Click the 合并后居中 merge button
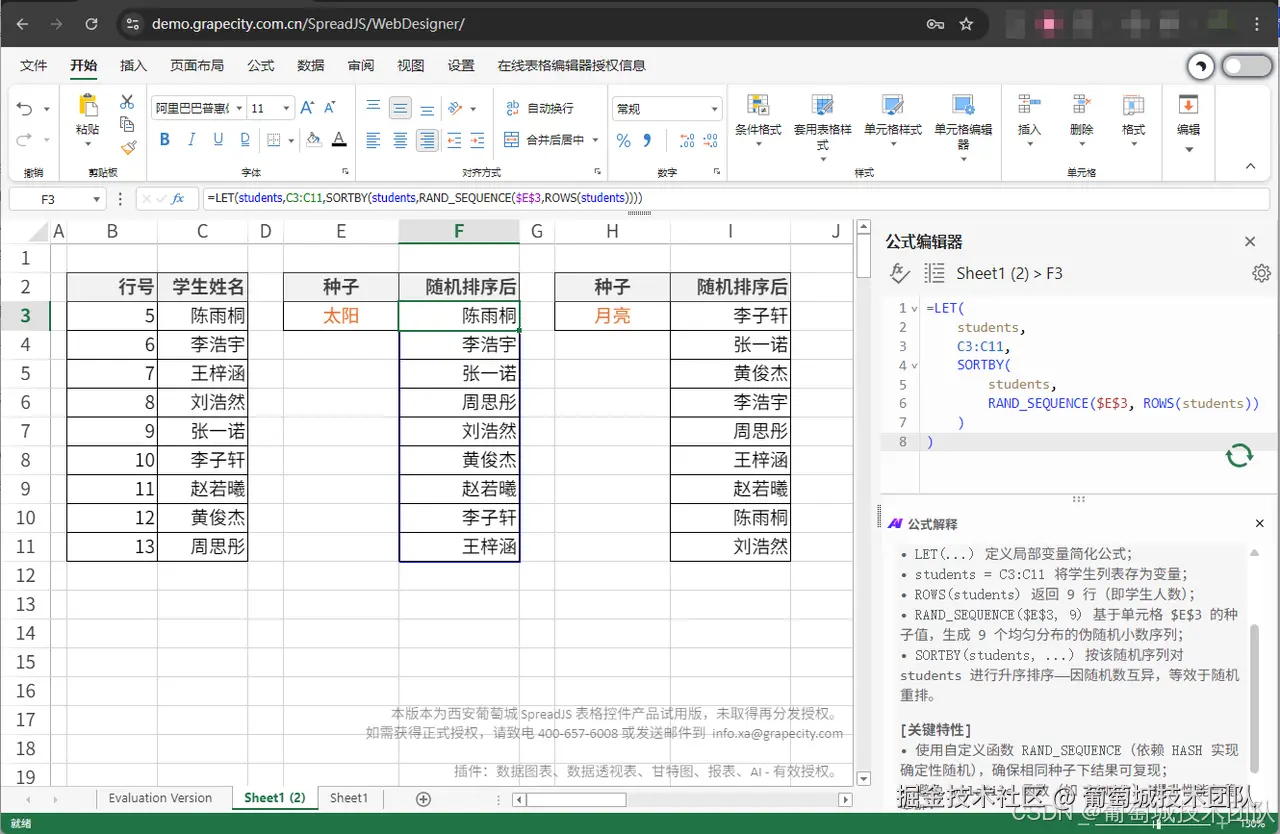This screenshot has width=1280, height=834. pos(544,140)
